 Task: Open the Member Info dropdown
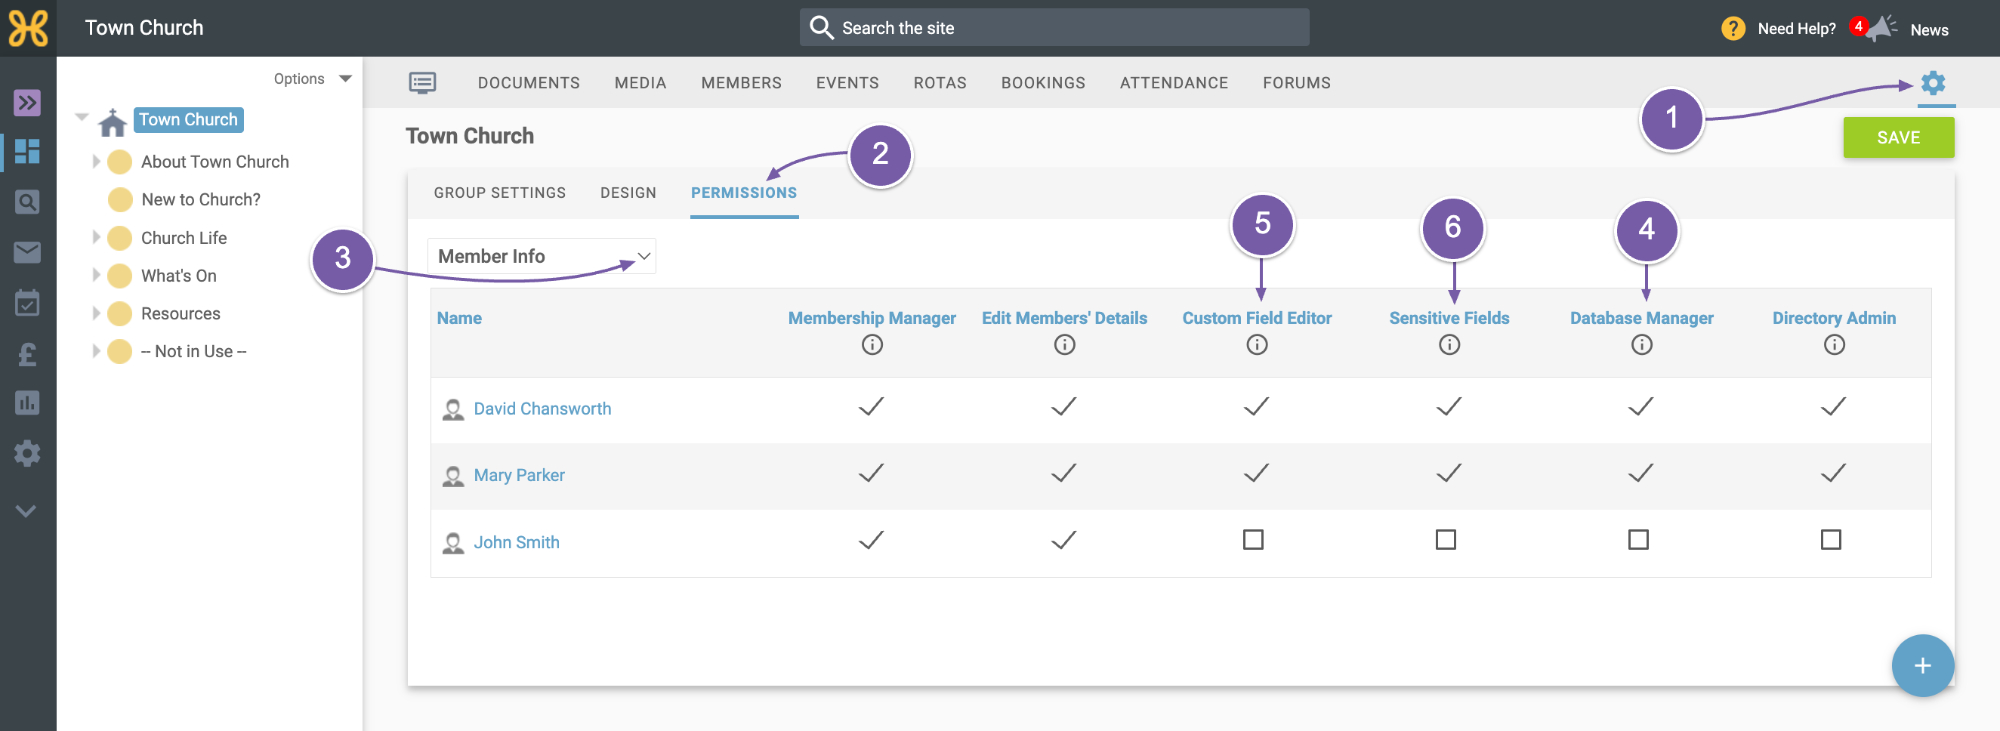click(x=541, y=256)
